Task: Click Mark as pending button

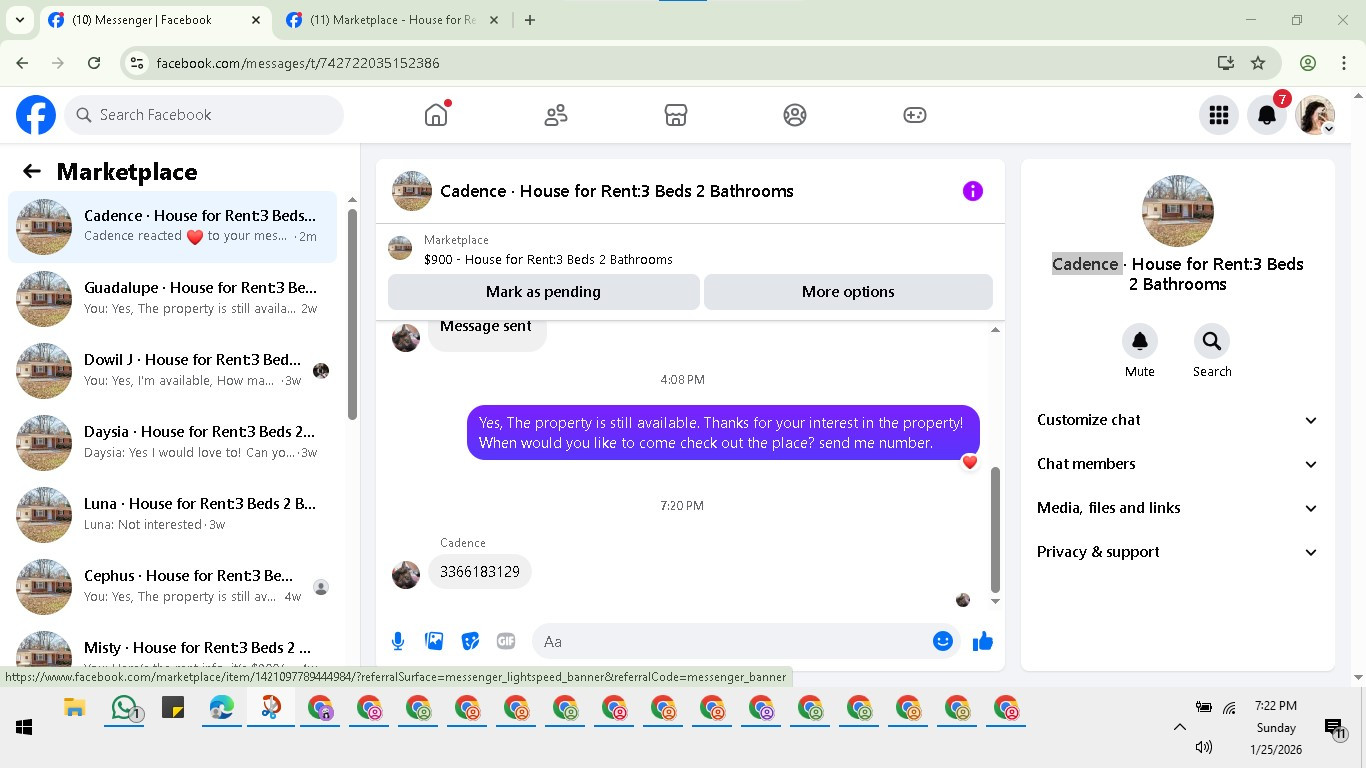Action: click(543, 292)
